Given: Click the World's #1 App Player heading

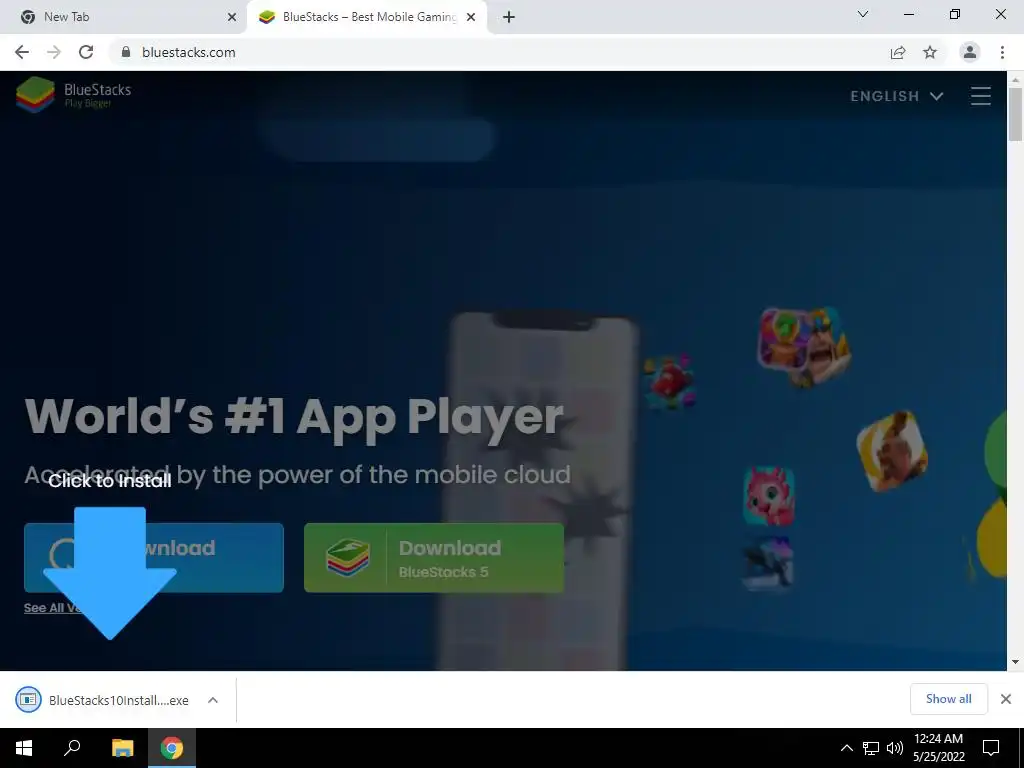Looking at the screenshot, I should [x=294, y=416].
